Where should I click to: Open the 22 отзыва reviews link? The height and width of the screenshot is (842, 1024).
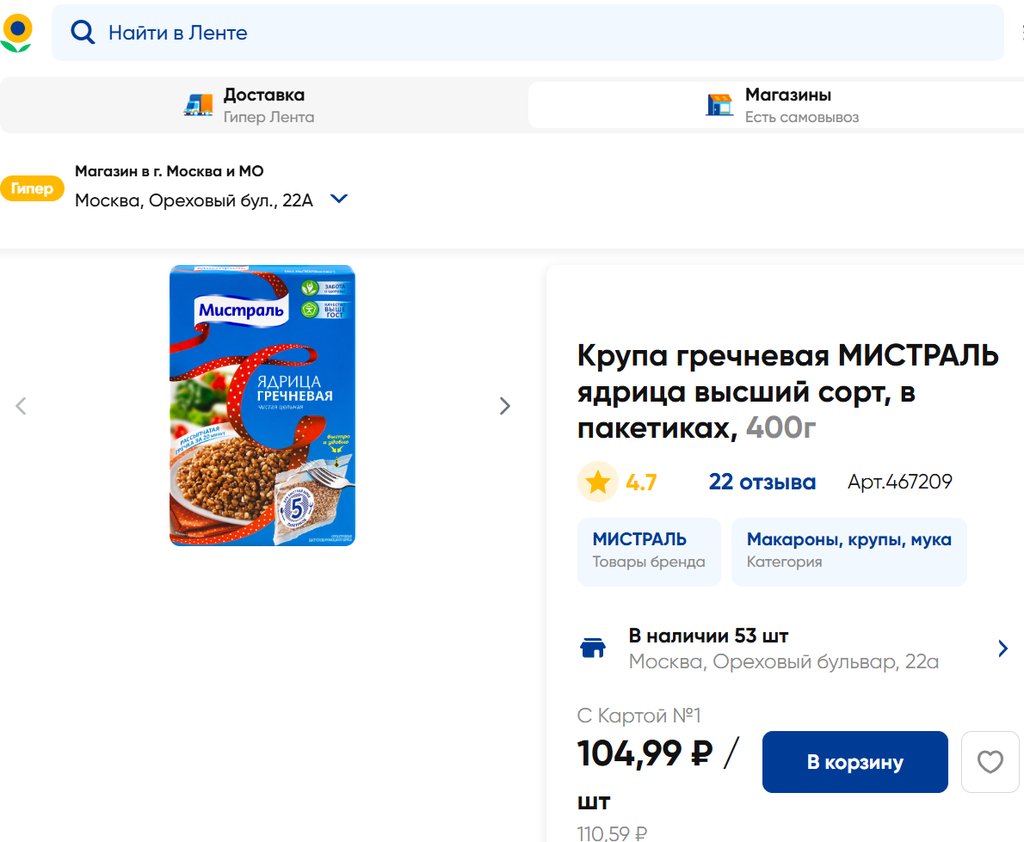click(762, 482)
